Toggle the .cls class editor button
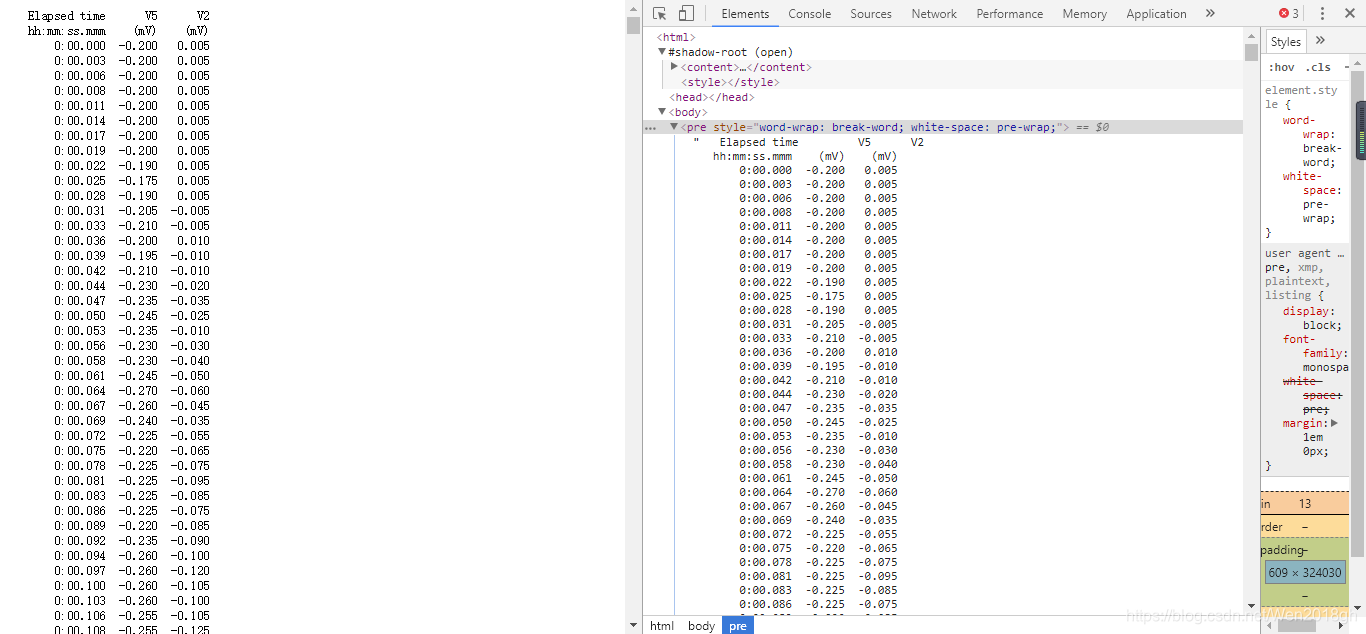This screenshot has width=1366, height=634. [x=1320, y=67]
